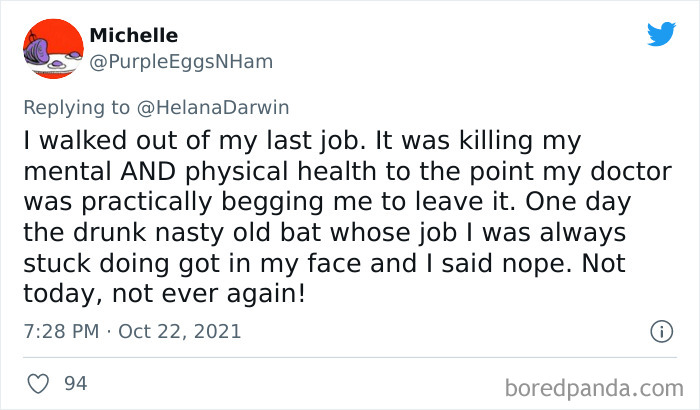Open the @PurpleEggsNHam handle
Image resolution: width=700 pixels, height=410 pixels.
point(180,61)
